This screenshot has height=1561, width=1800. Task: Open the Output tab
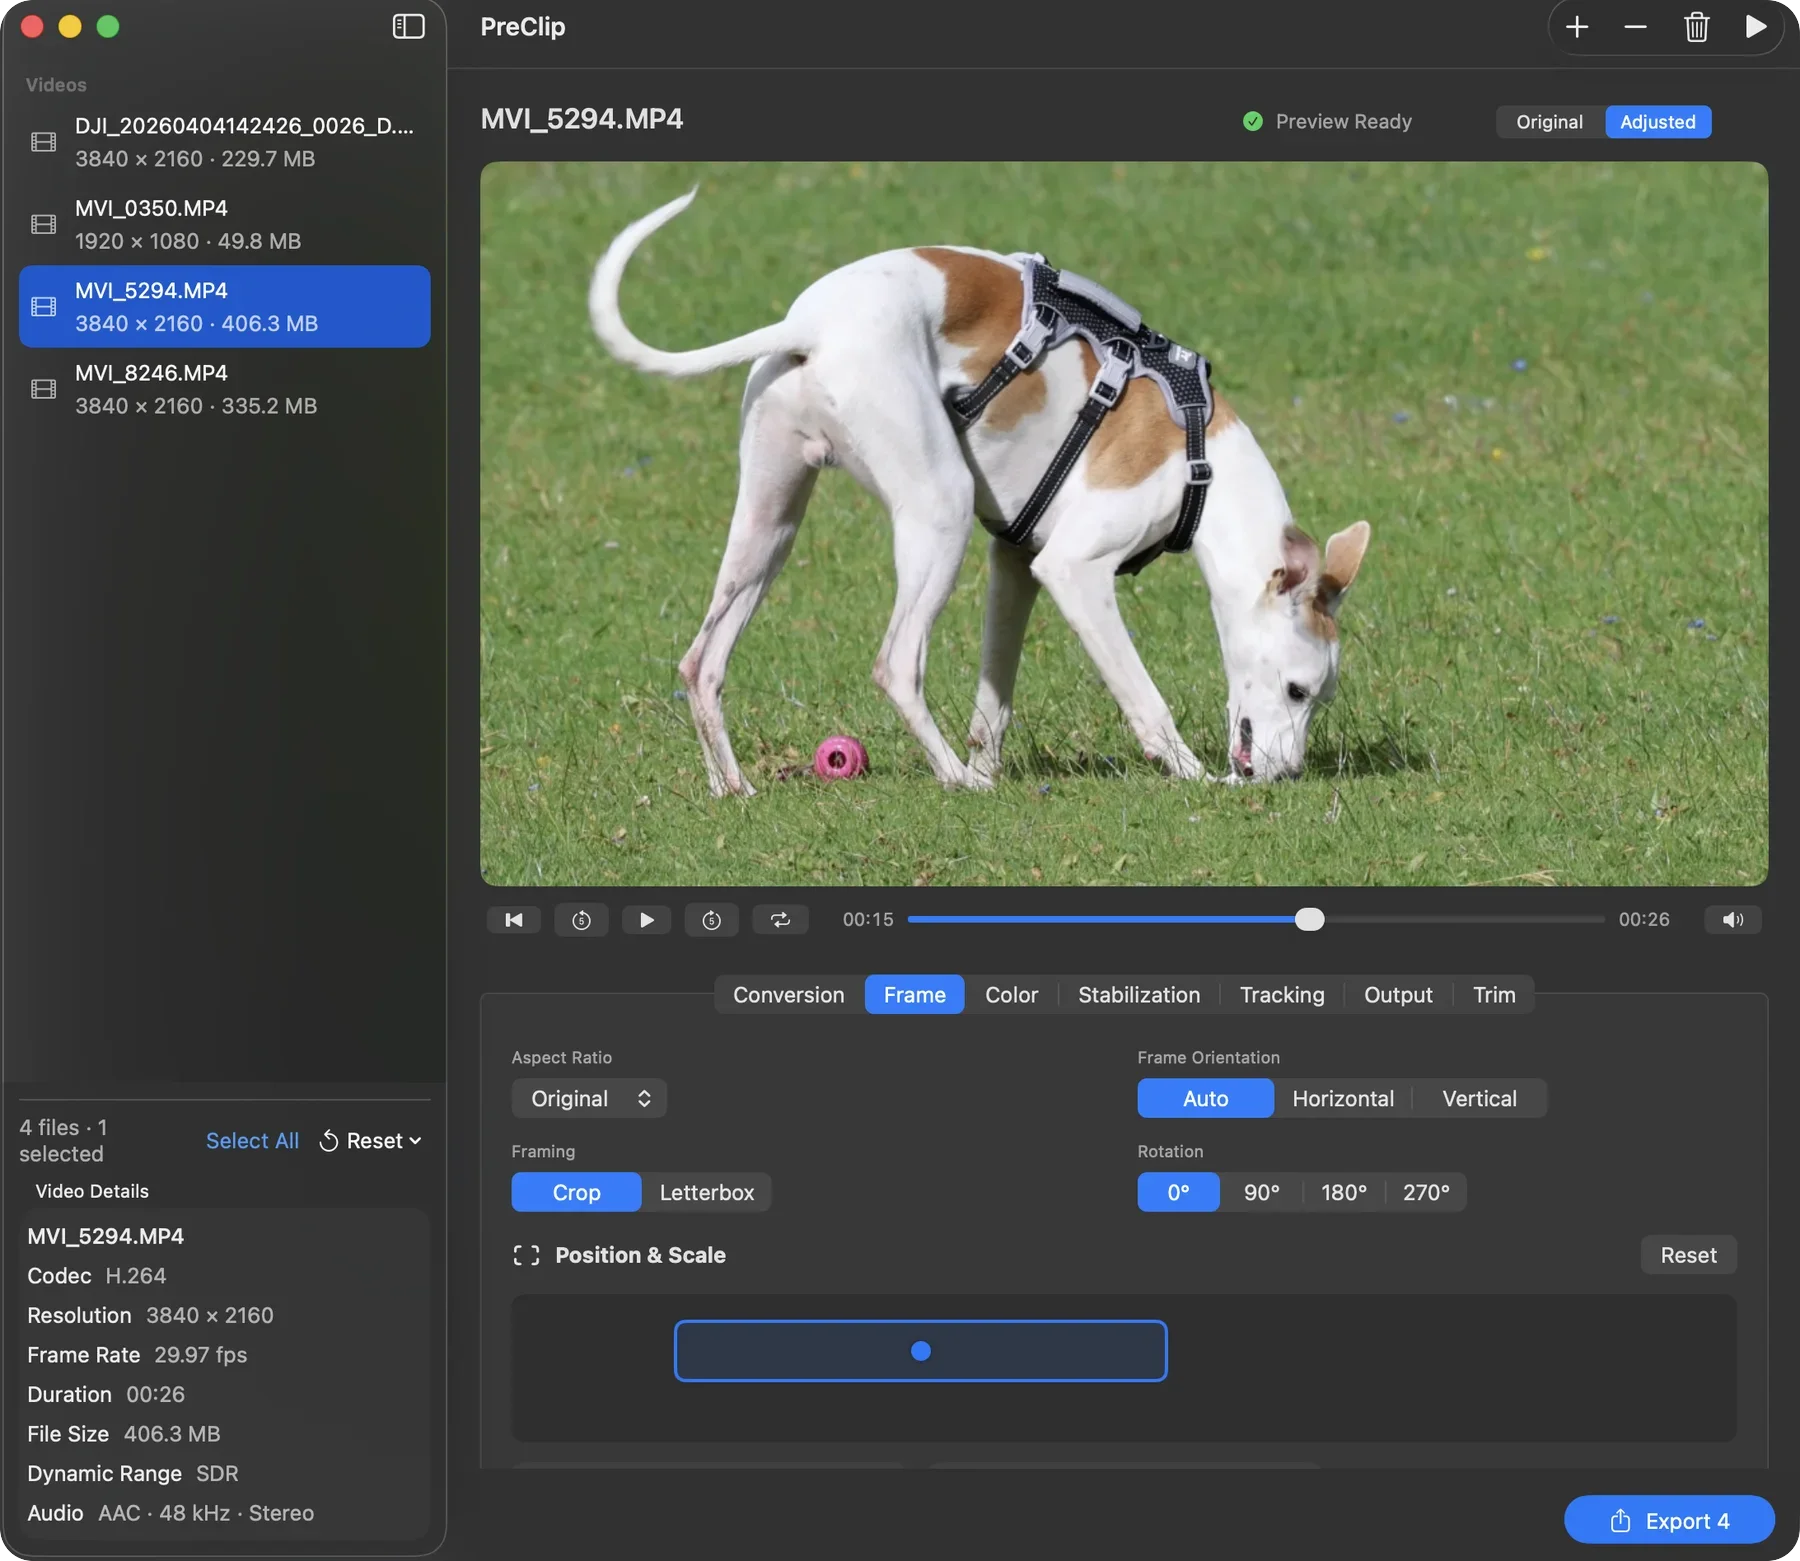click(x=1398, y=994)
